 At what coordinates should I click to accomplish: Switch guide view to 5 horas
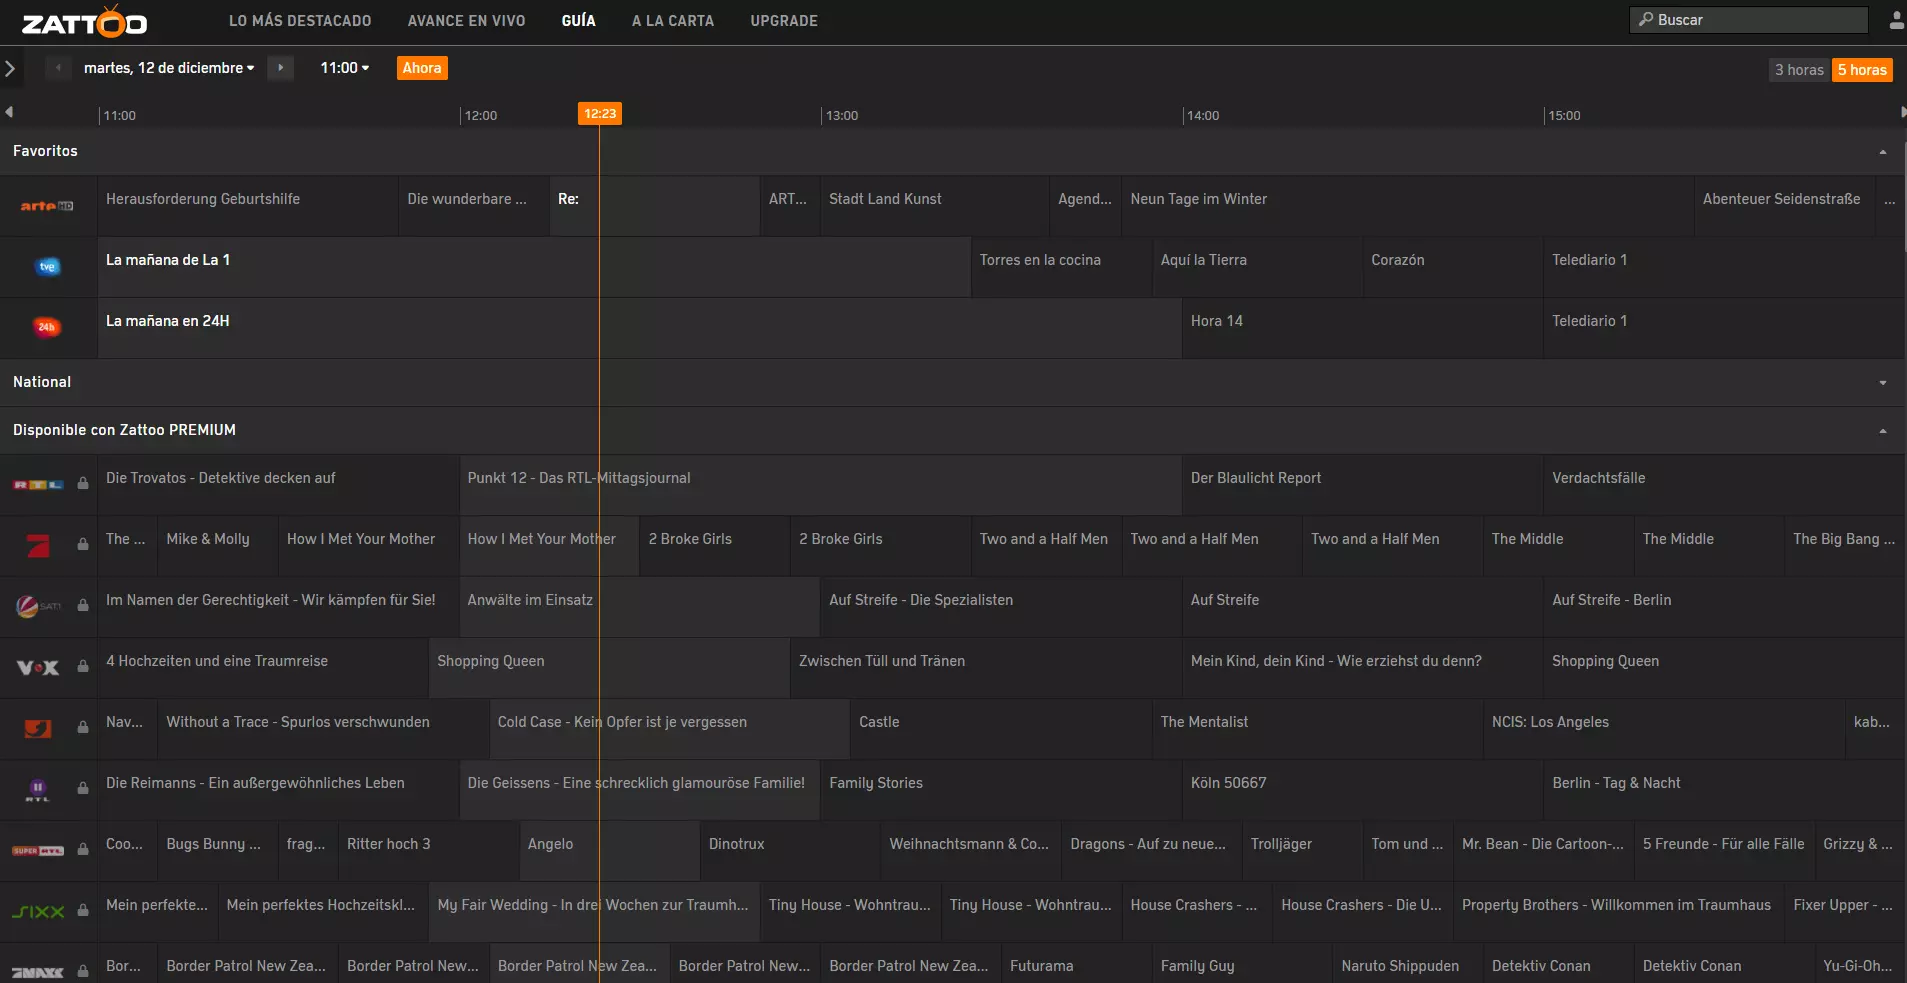pos(1862,70)
